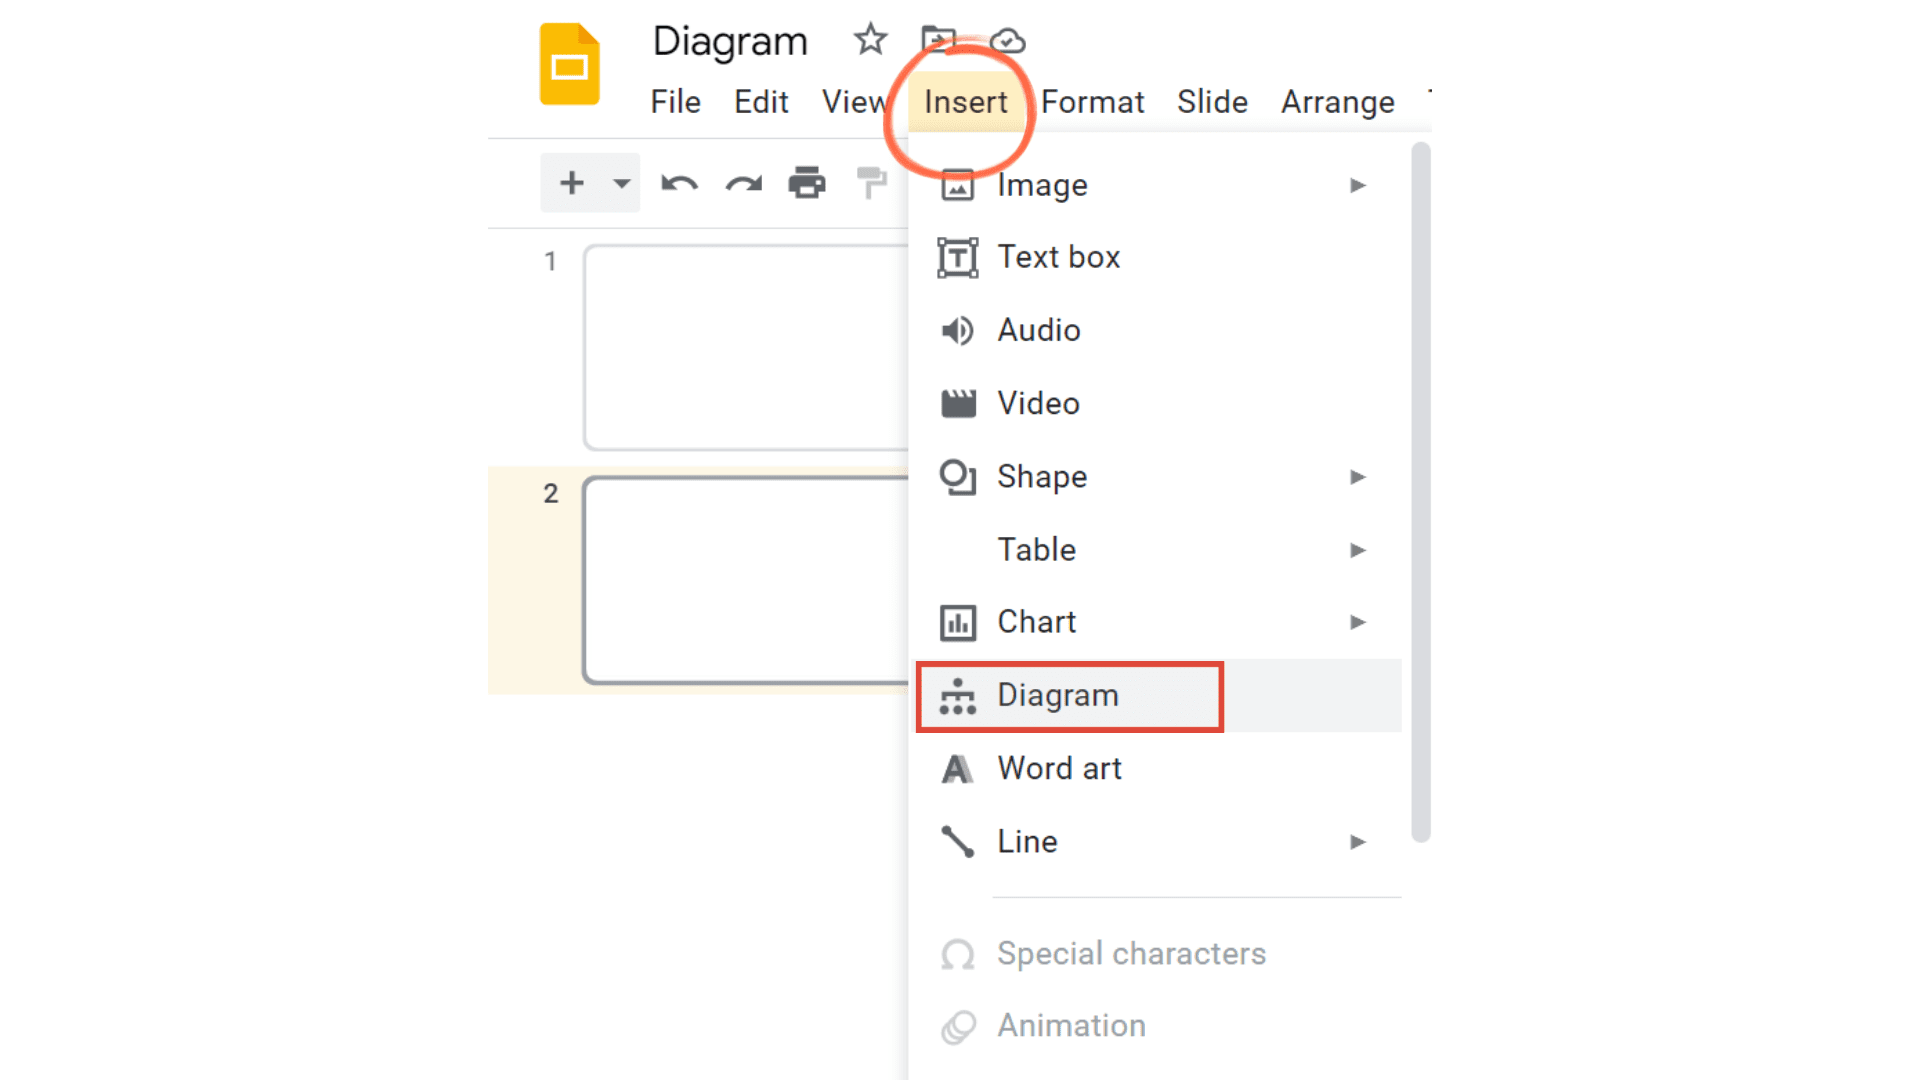Click the presentation title Diagram to rename

(x=729, y=41)
